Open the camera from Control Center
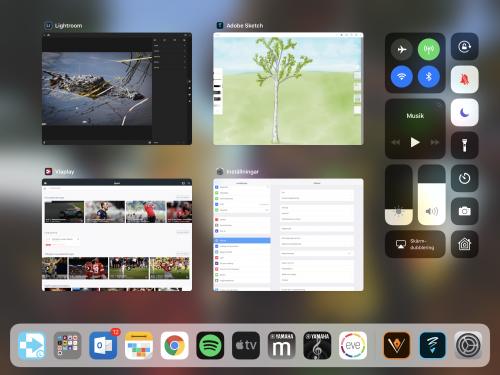The image size is (500, 375). click(x=465, y=211)
